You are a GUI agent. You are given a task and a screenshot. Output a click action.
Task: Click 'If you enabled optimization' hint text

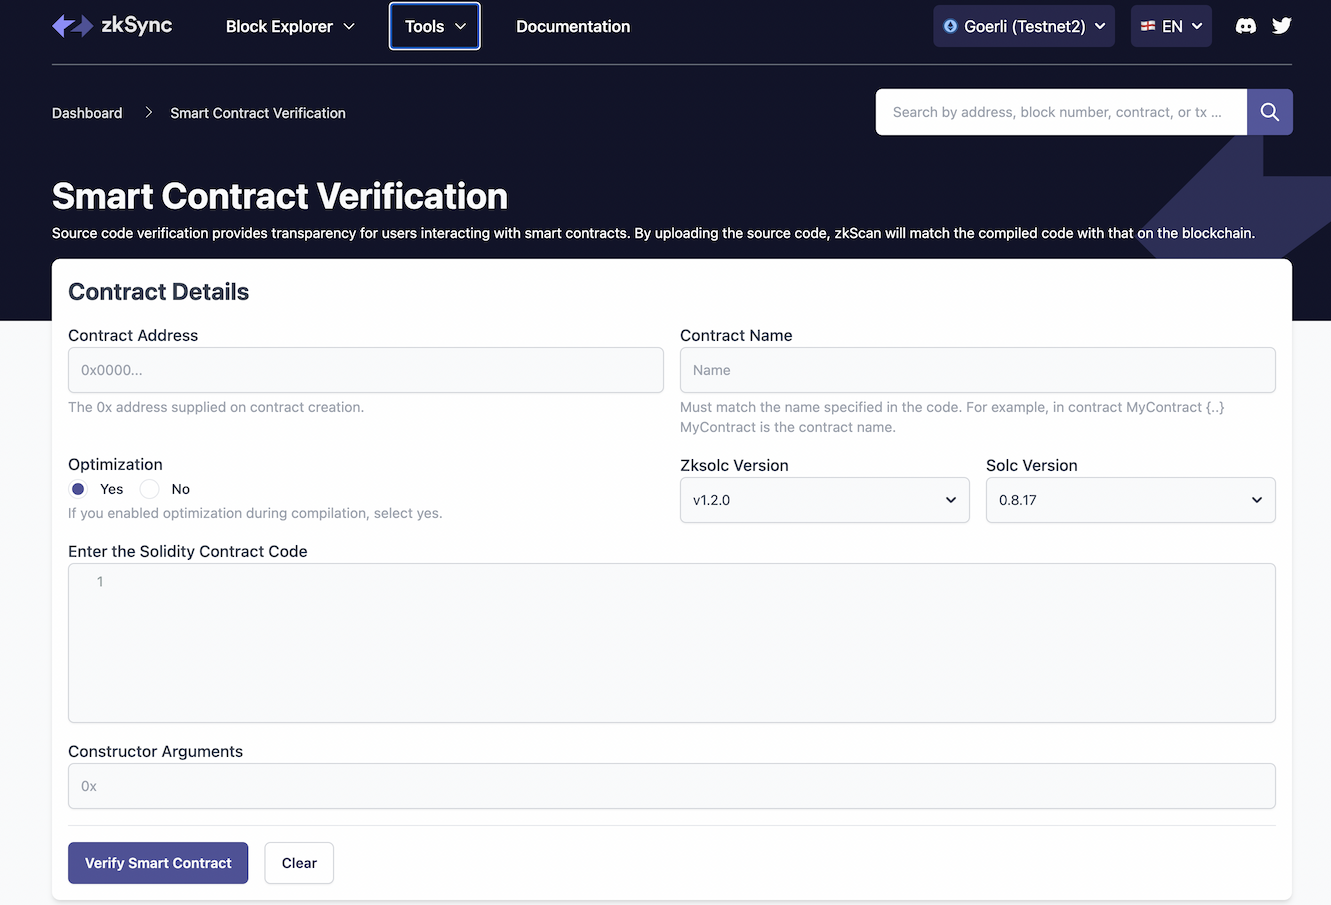[x=255, y=513]
